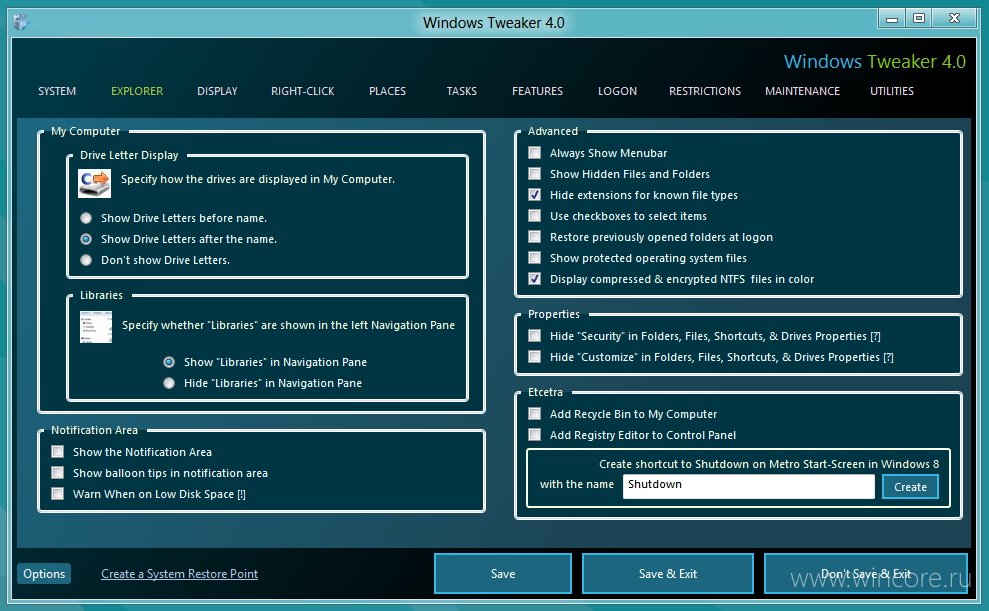Switch to the EXPLORER tab
The height and width of the screenshot is (611, 989).
(x=137, y=91)
